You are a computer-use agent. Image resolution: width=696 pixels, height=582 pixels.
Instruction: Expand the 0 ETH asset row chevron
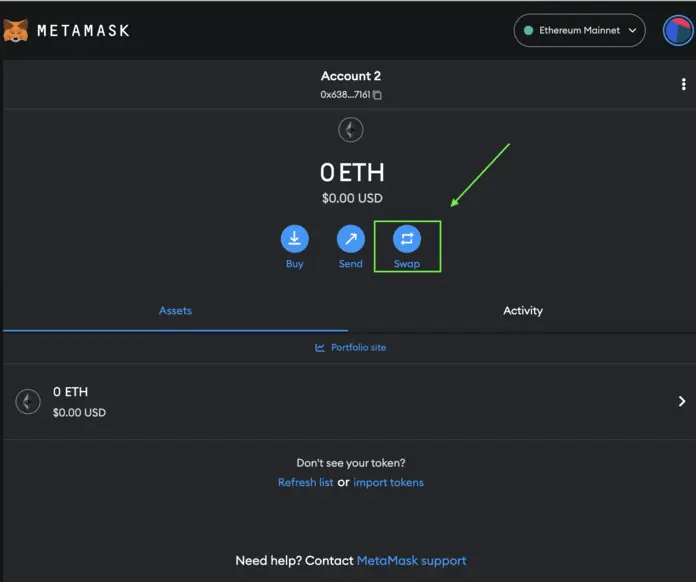(682, 401)
